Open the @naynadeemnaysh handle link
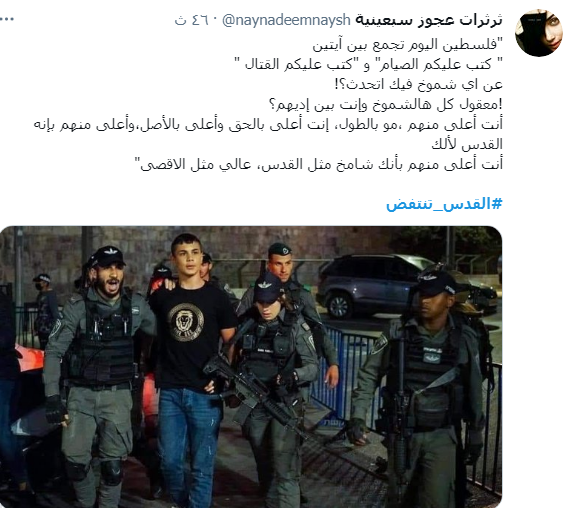Viewport: 566px width, 508px height. coord(286,20)
